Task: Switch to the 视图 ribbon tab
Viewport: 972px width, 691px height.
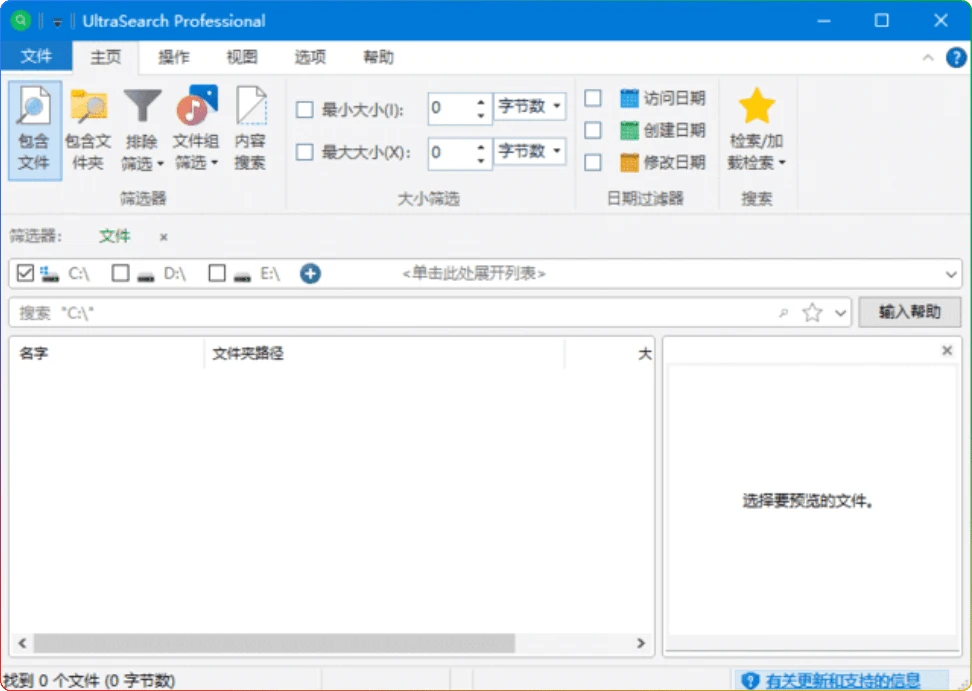Action: coord(241,57)
